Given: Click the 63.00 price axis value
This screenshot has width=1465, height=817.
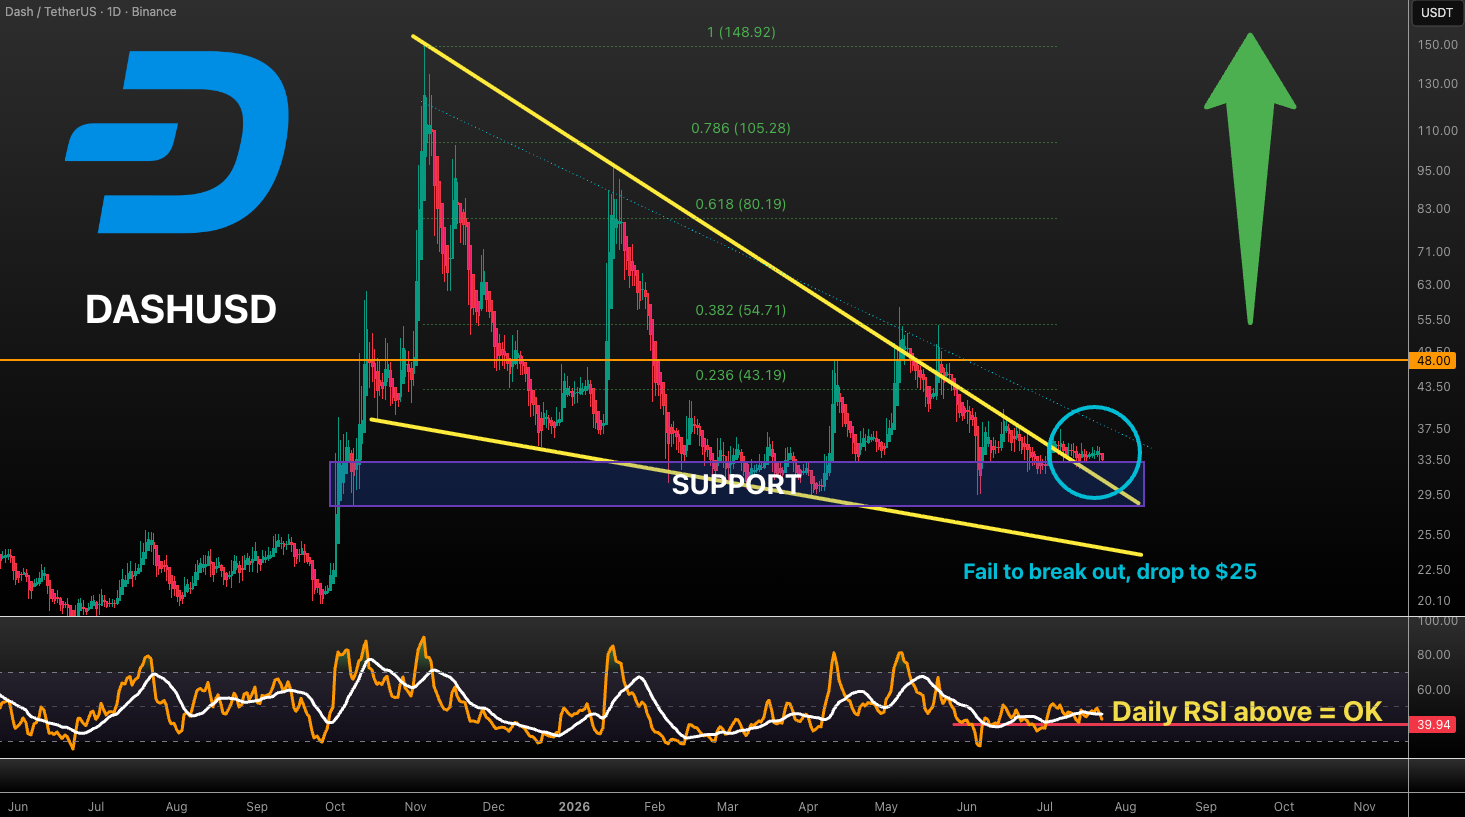Looking at the screenshot, I should tap(1434, 285).
